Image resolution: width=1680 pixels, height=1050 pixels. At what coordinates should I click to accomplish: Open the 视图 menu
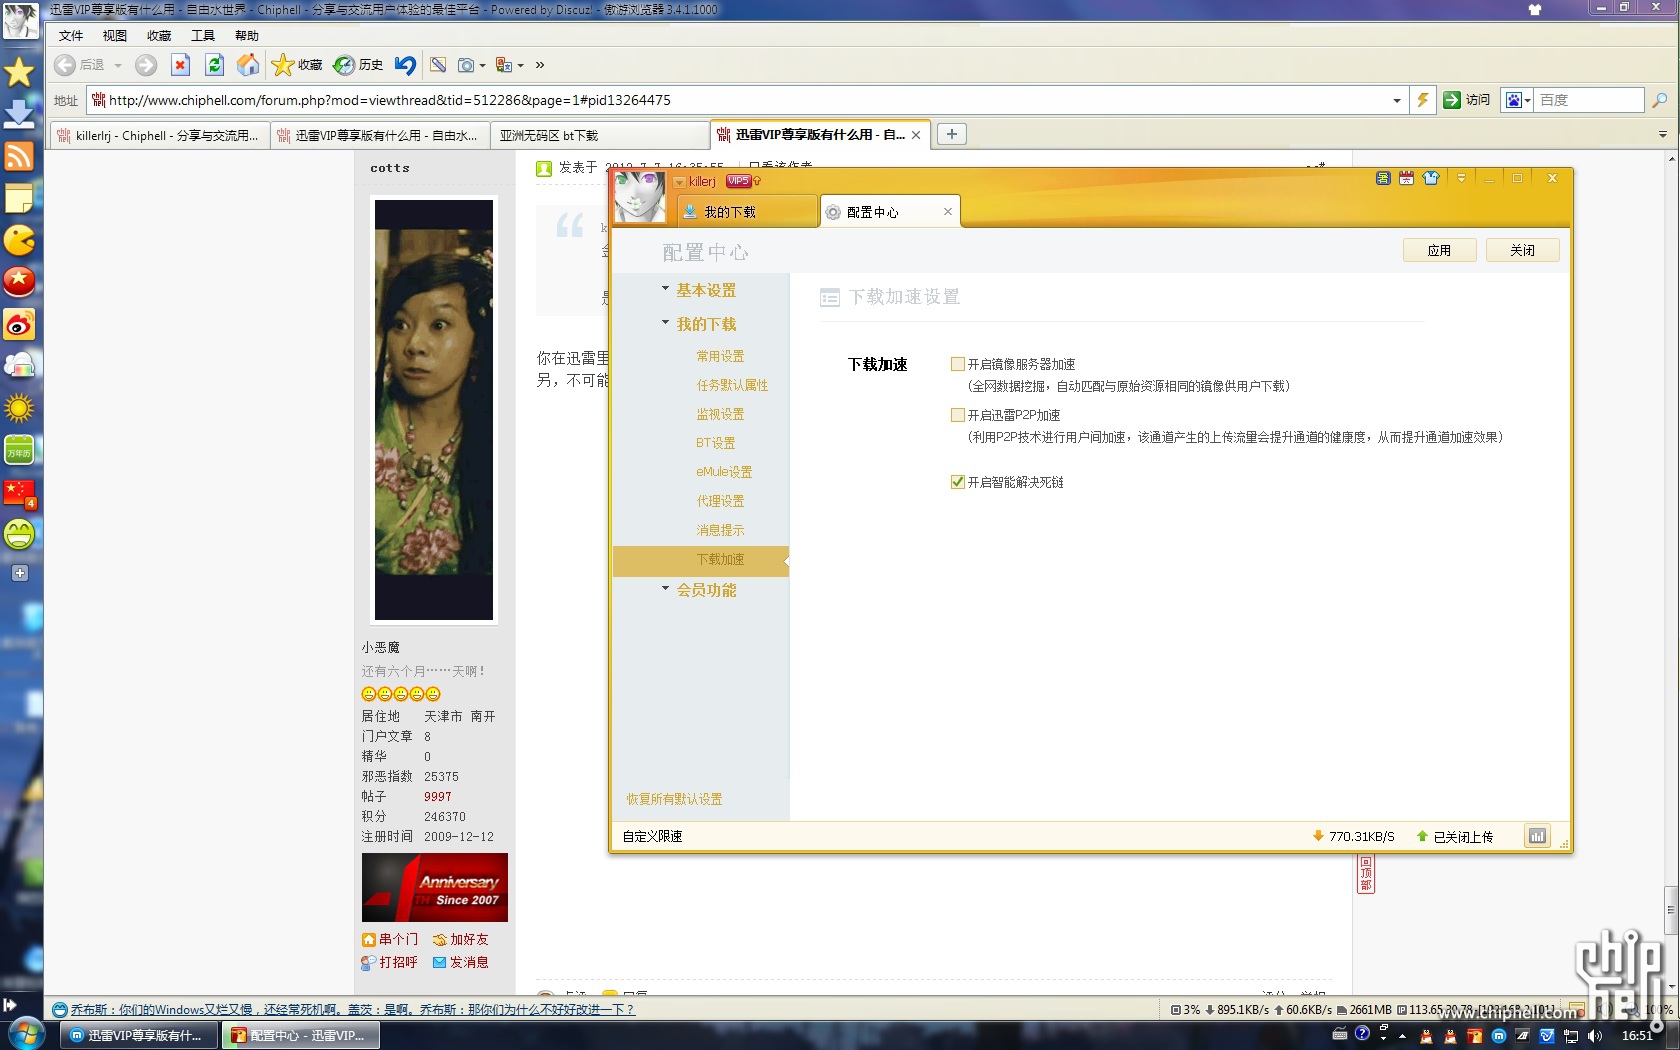pos(115,36)
